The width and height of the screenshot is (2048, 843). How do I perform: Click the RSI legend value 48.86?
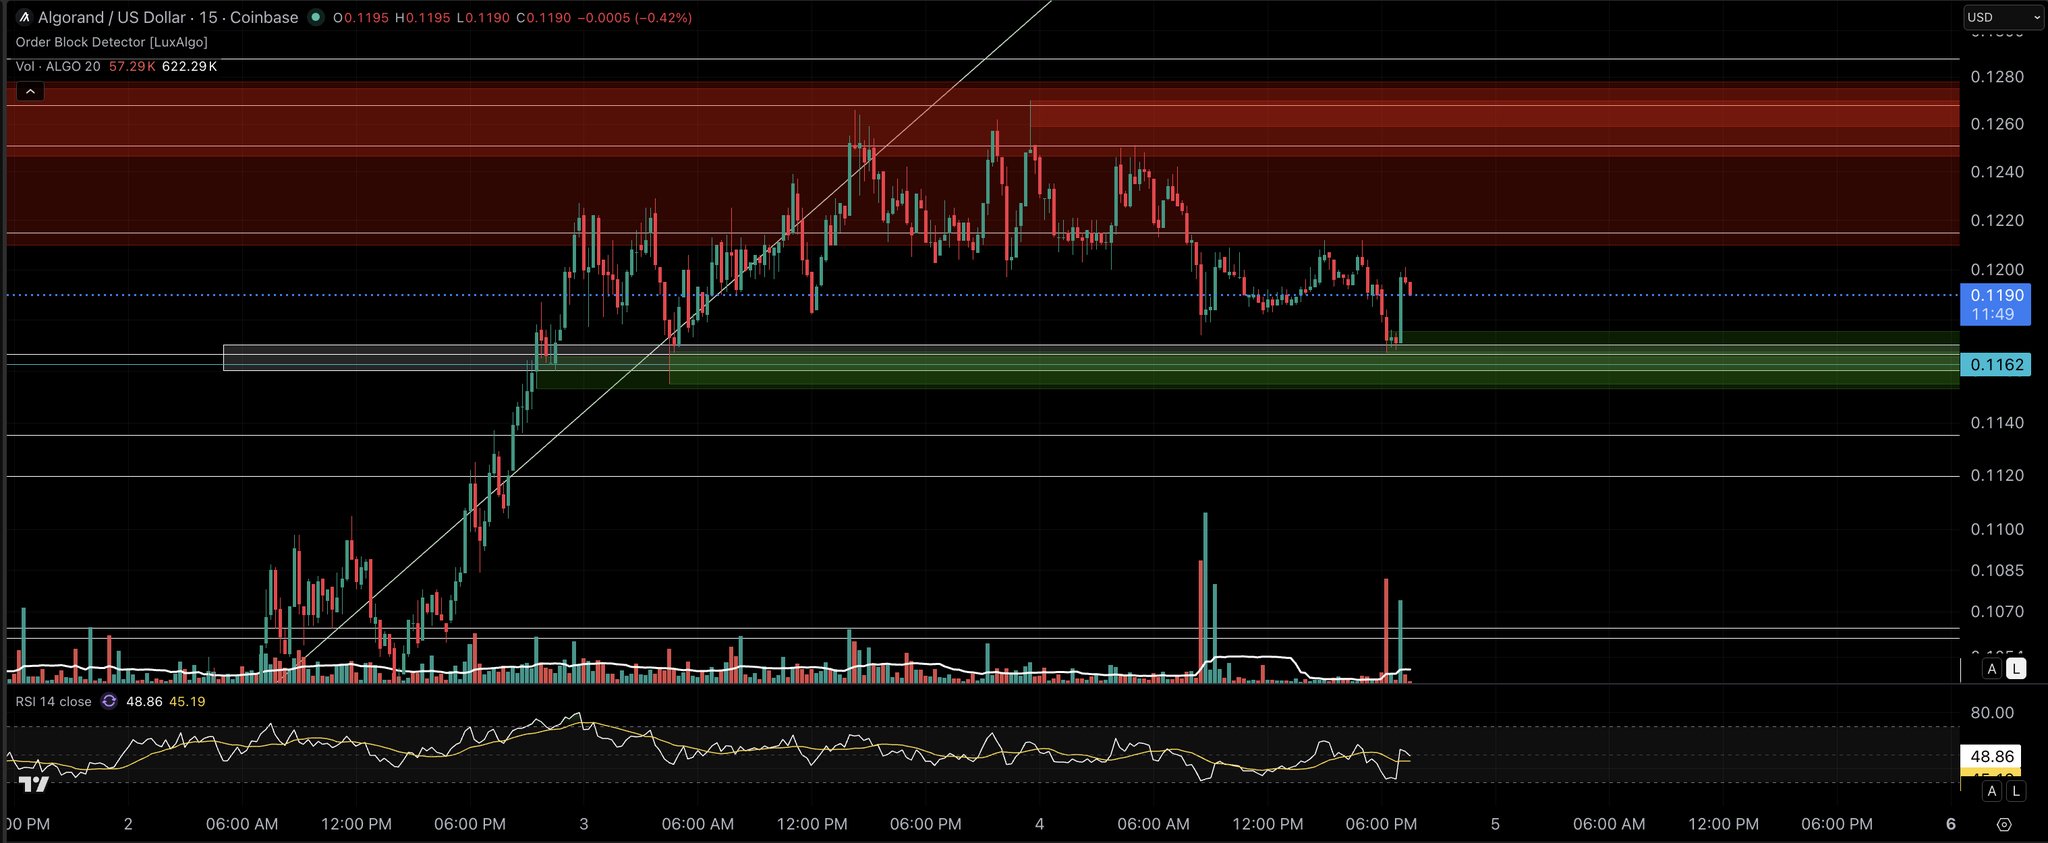tap(144, 702)
